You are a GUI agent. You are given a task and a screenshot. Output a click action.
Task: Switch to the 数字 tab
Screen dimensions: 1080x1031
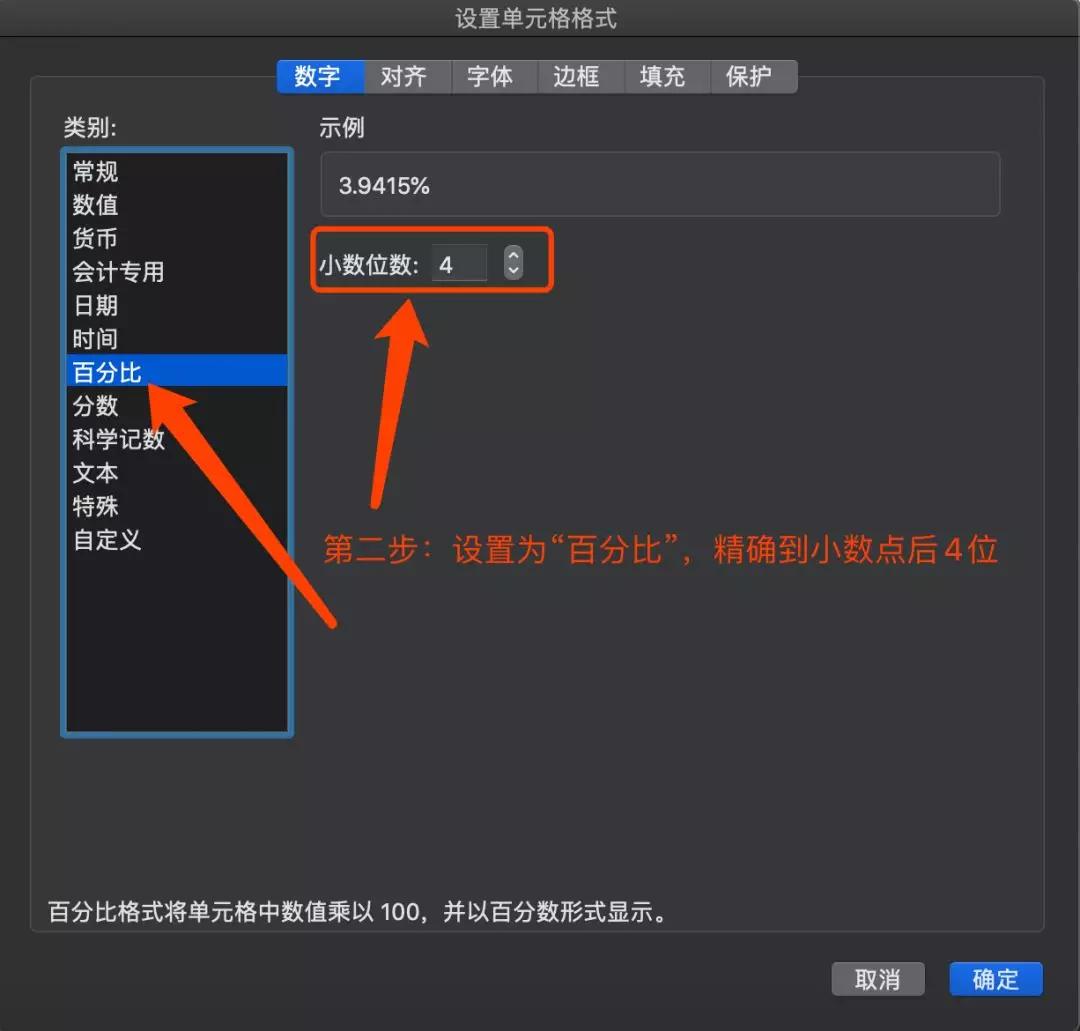pos(320,77)
